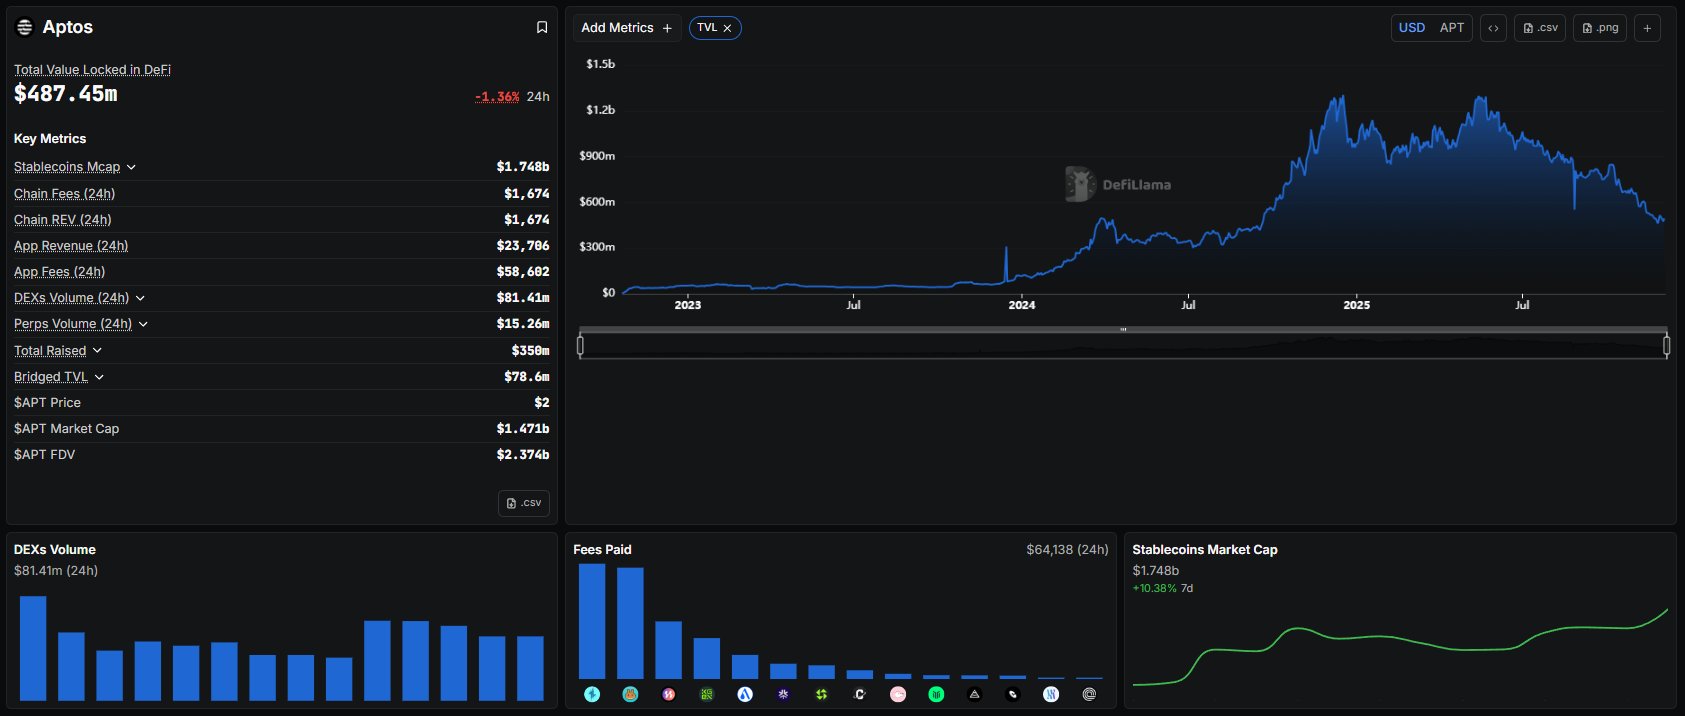Click the plus button beside .png

tap(1647, 28)
